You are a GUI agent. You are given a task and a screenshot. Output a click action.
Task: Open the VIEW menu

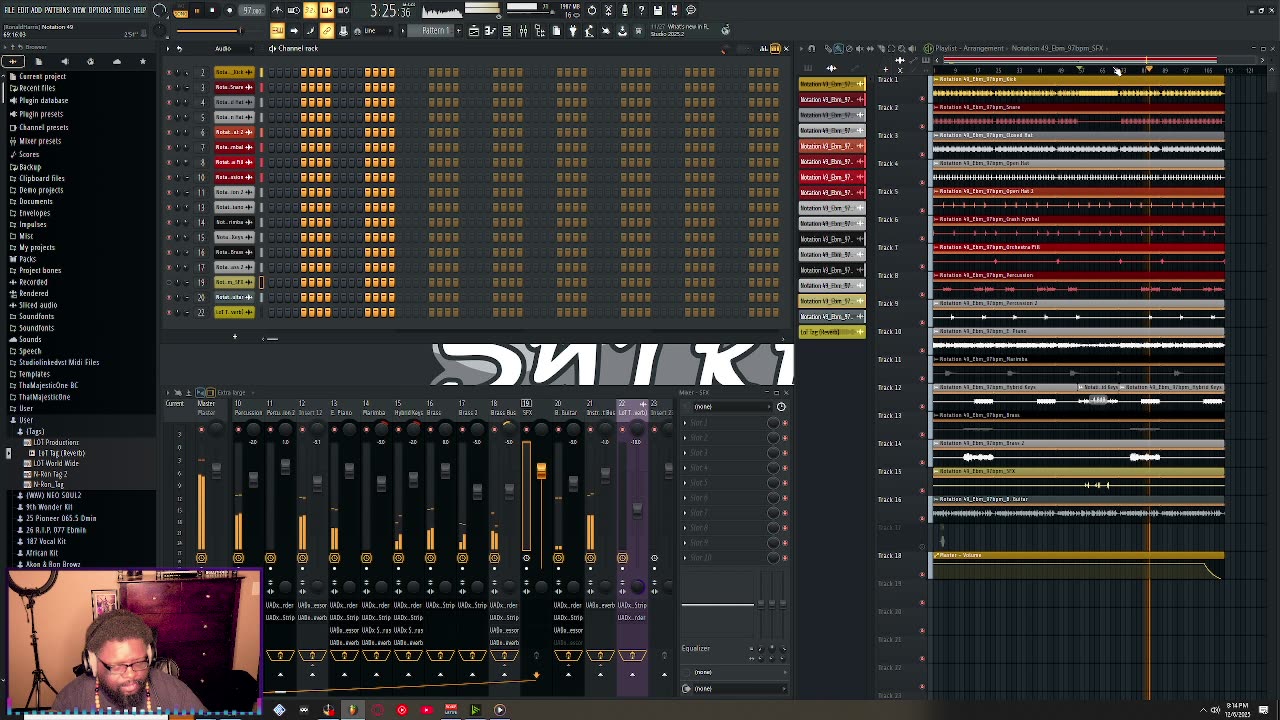click(80, 10)
